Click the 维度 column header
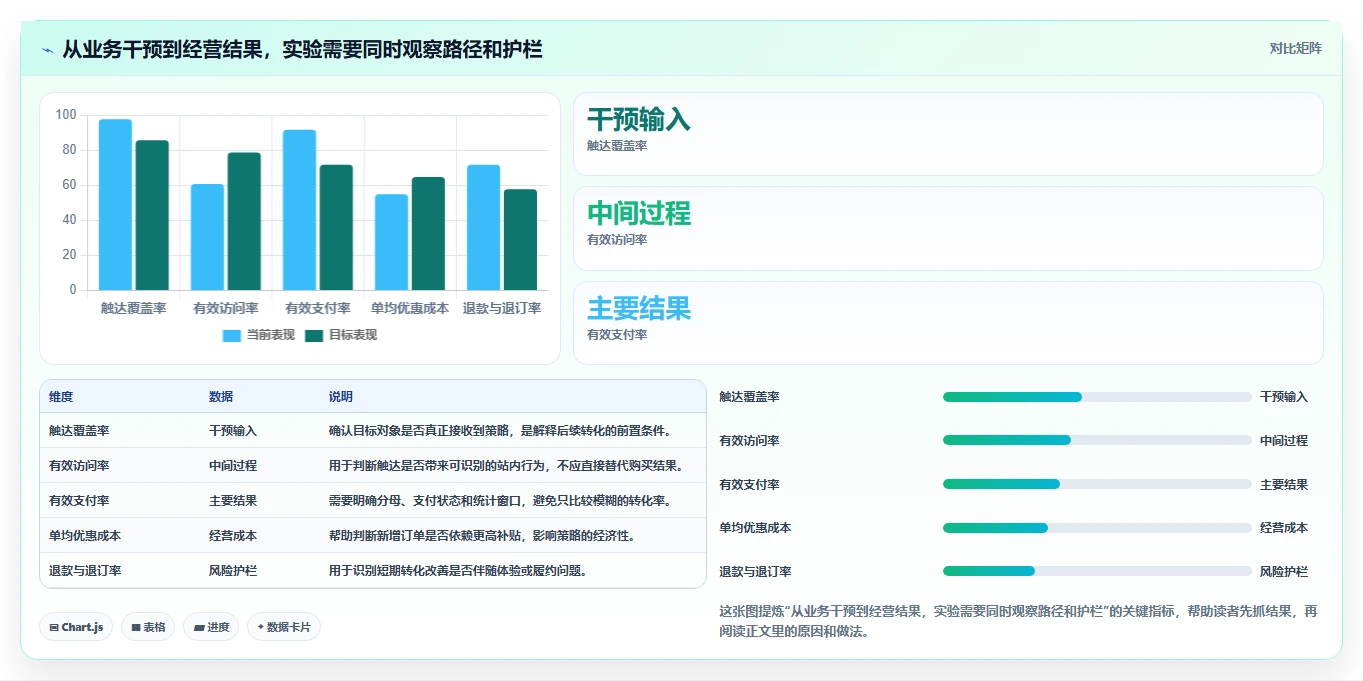 (61, 397)
